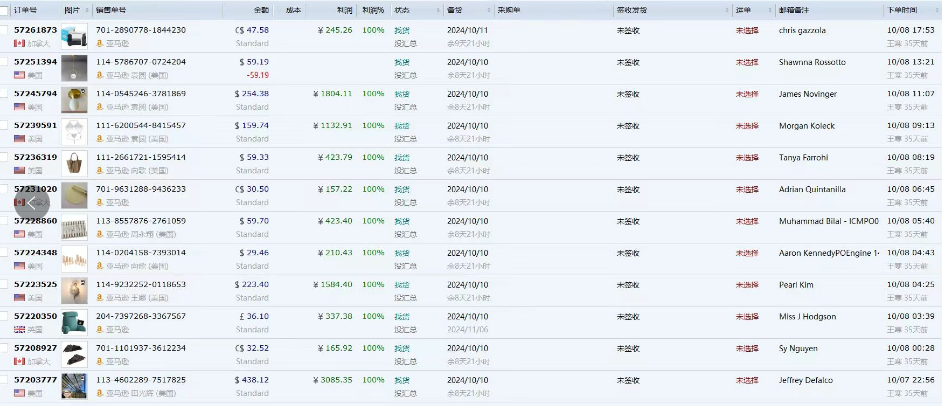Image resolution: width=942 pixels, height=406 pixels.
Task: Click Amazon icon in order 57236319 row
Action: coord(100,171)
